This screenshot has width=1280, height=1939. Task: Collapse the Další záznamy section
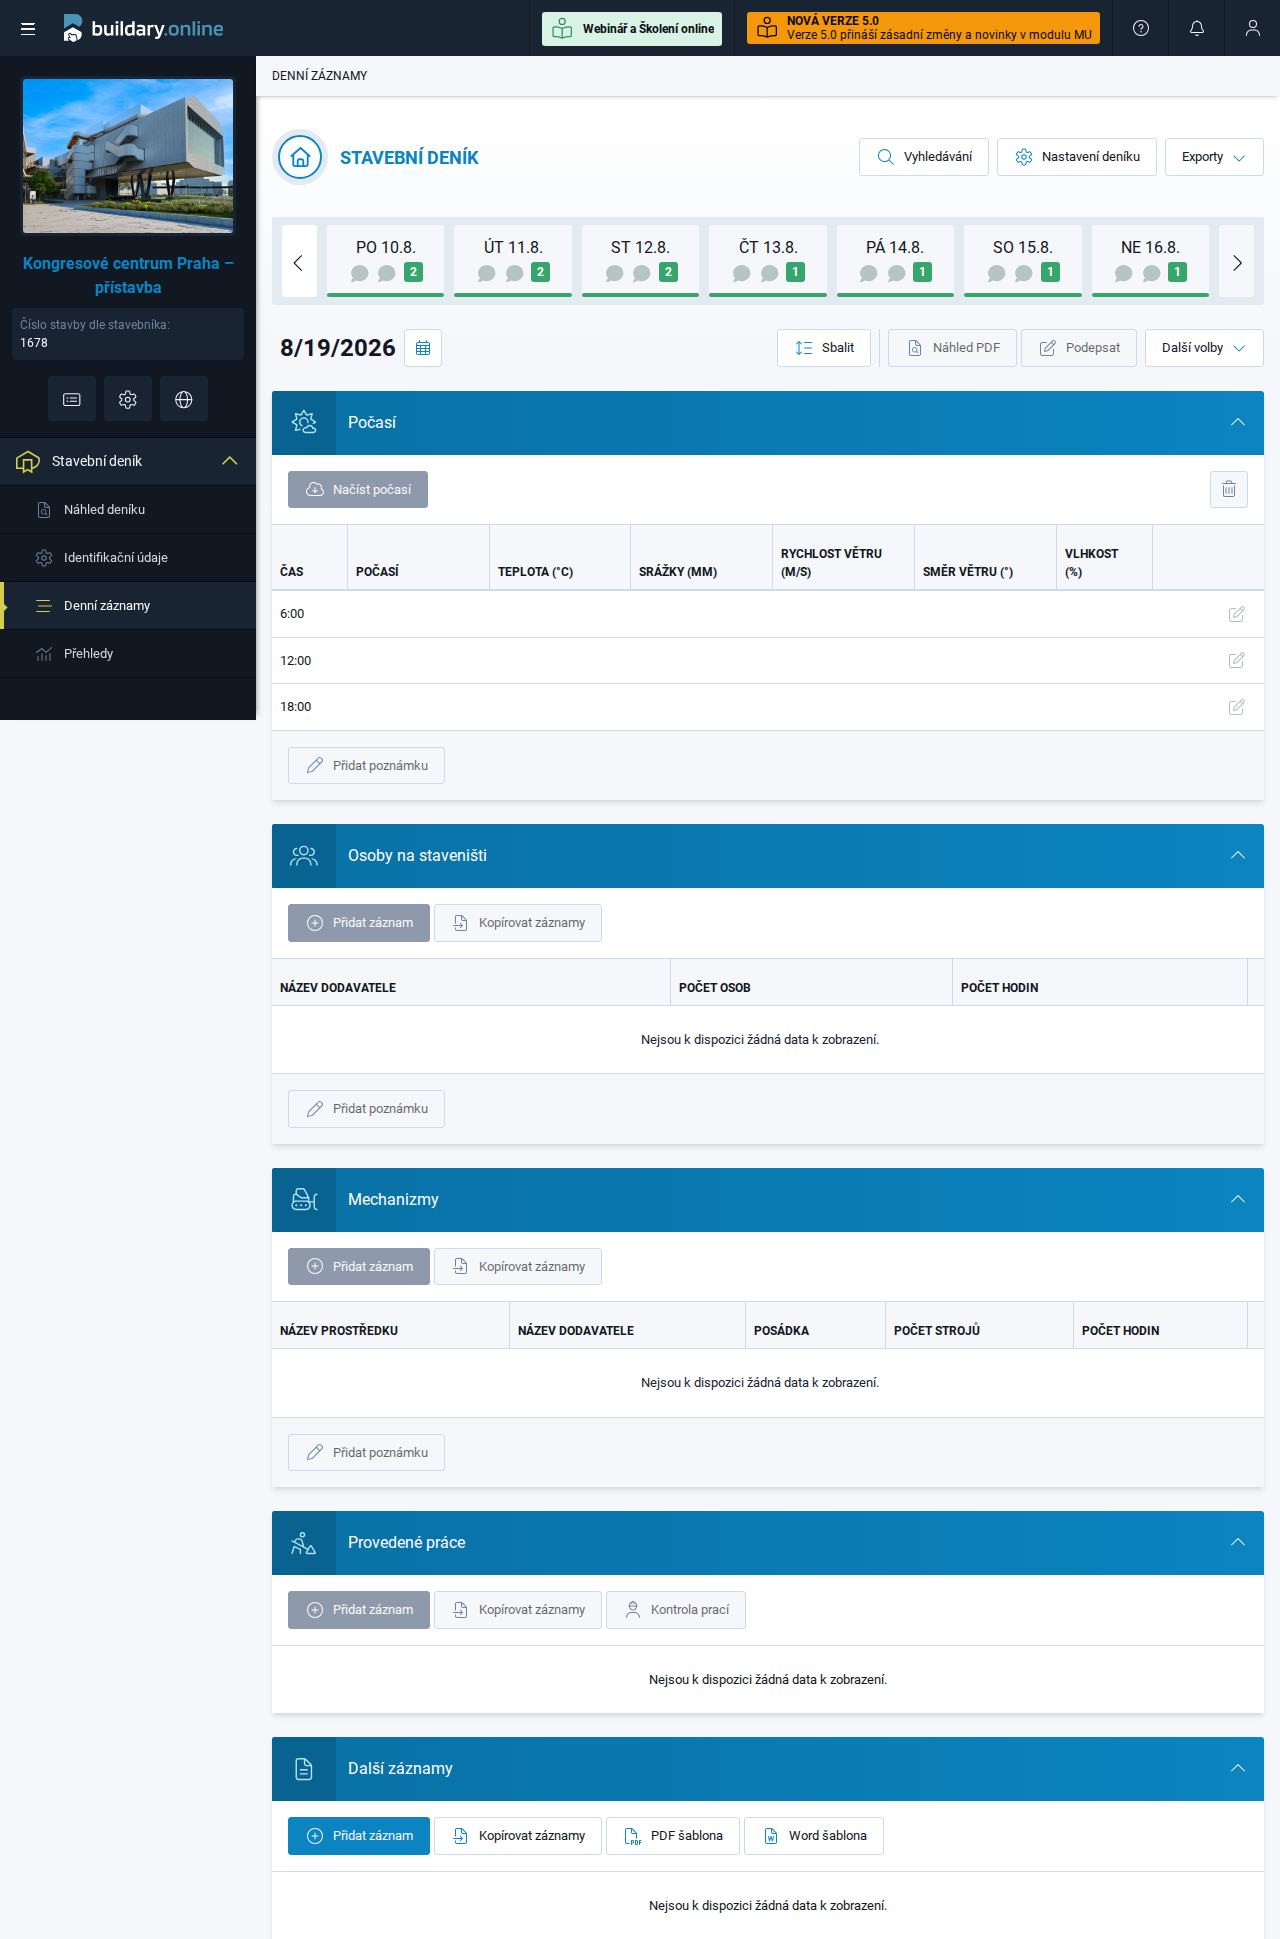pos(1238,1769)
